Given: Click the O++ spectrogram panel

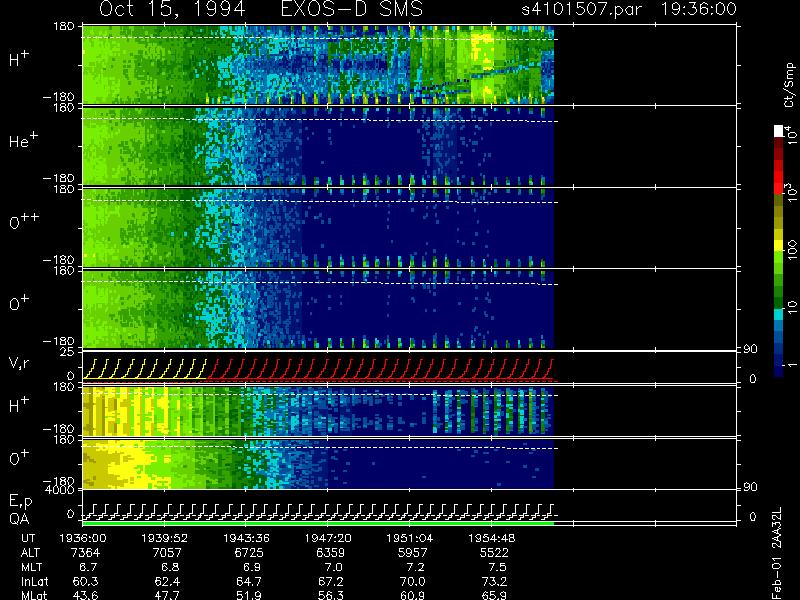Looking at the screenshot, I should [x=318, y=228].
